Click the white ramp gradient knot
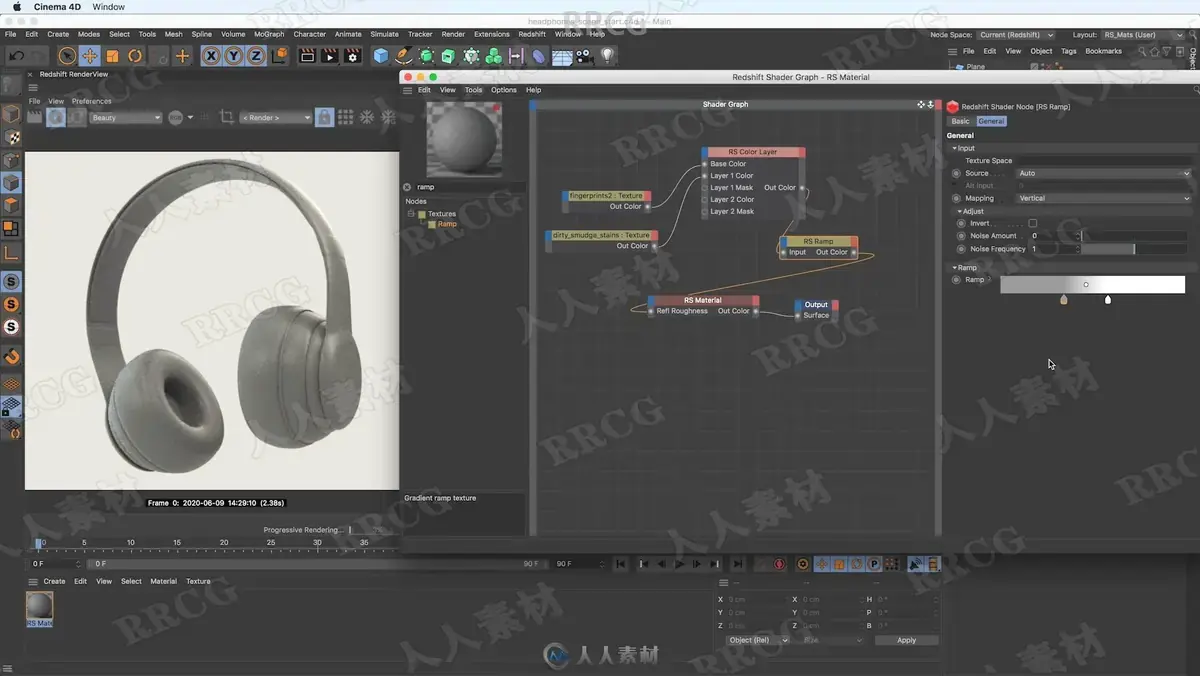 coord(1108,299)
